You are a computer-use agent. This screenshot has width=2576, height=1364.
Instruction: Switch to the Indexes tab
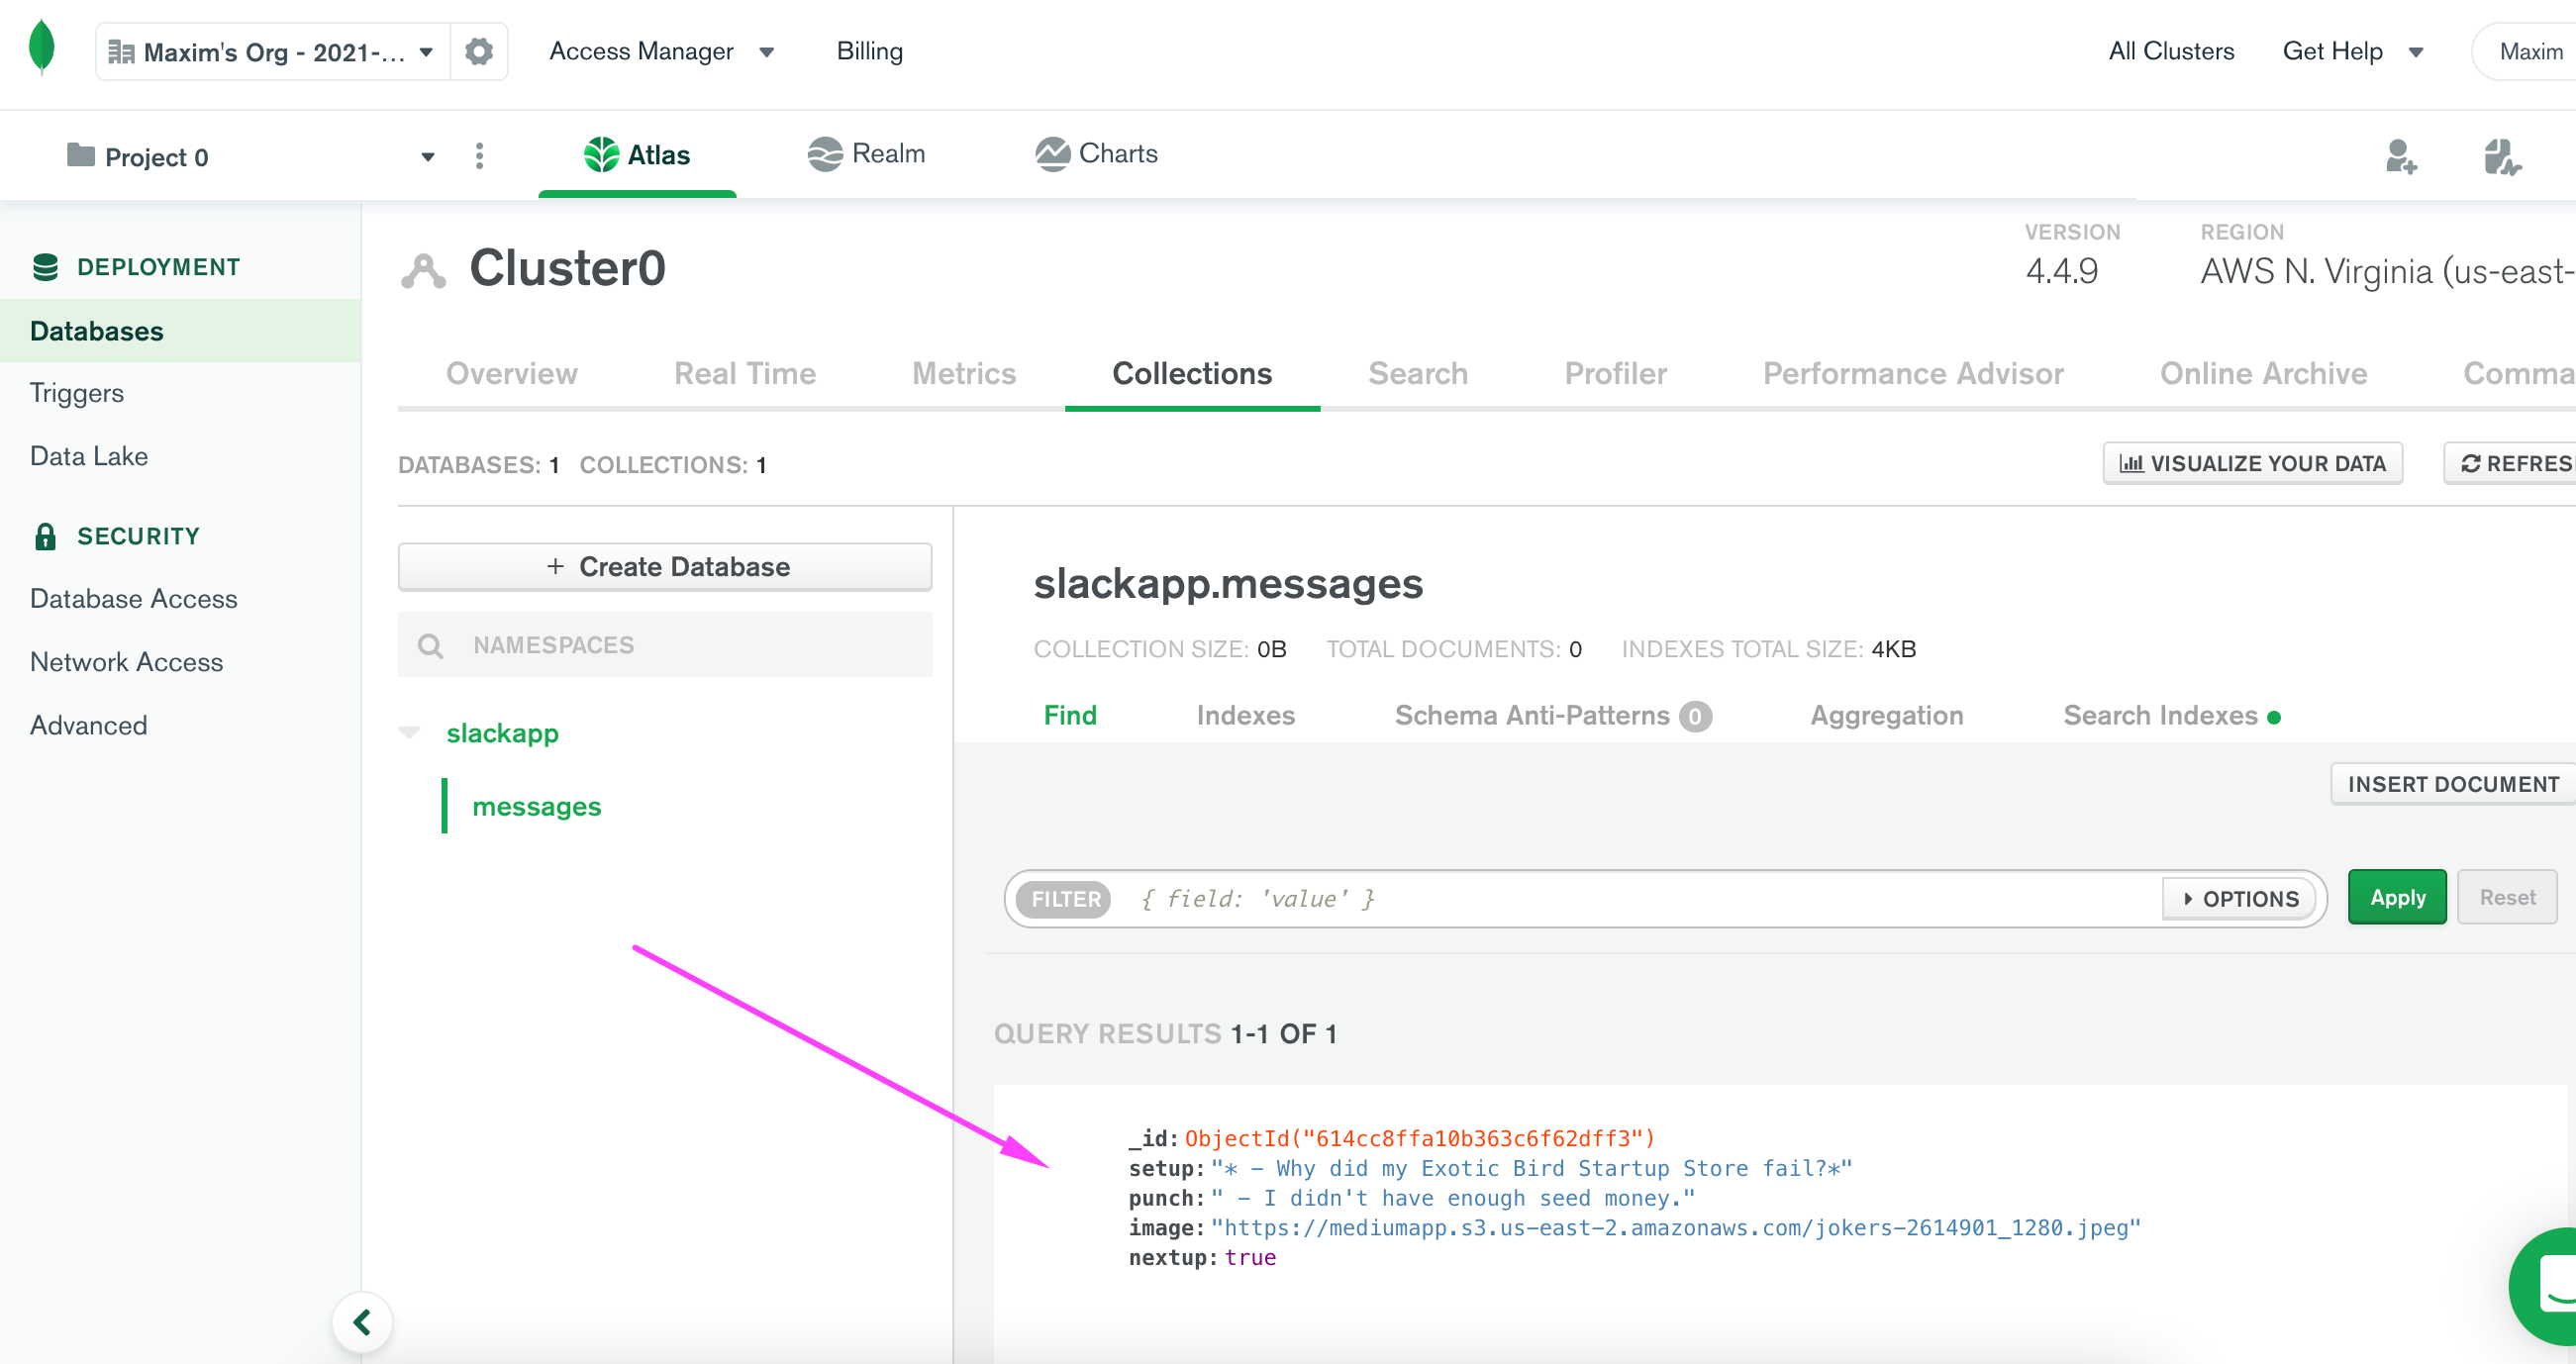(1245, 715)
